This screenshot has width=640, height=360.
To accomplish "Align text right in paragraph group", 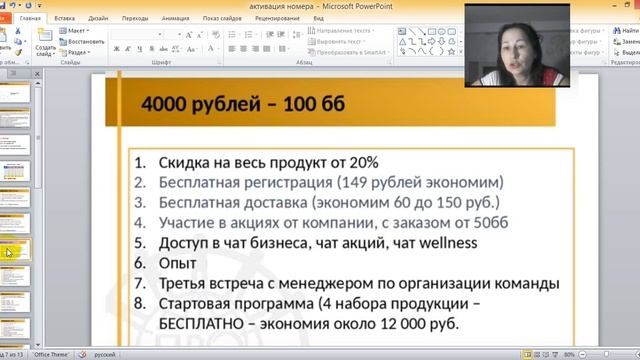I will coord(256,49).
